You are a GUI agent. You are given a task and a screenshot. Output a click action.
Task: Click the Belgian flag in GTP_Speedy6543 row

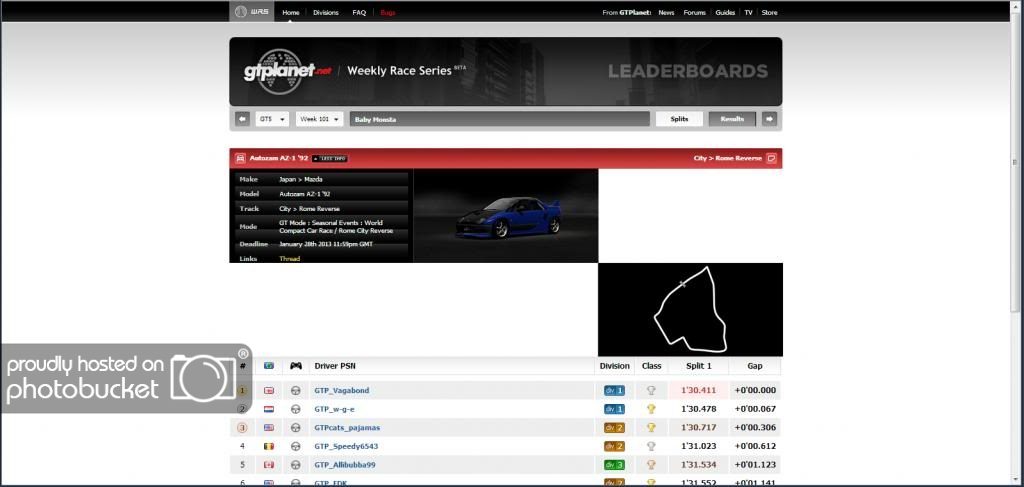point(268,446)
